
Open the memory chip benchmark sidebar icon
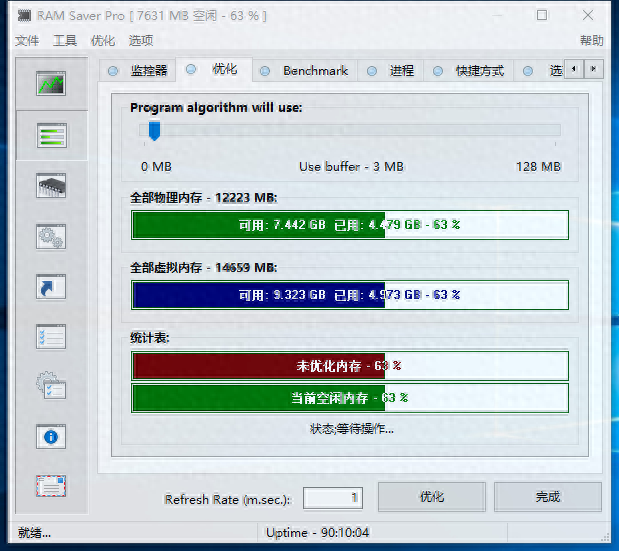[51, 186]
